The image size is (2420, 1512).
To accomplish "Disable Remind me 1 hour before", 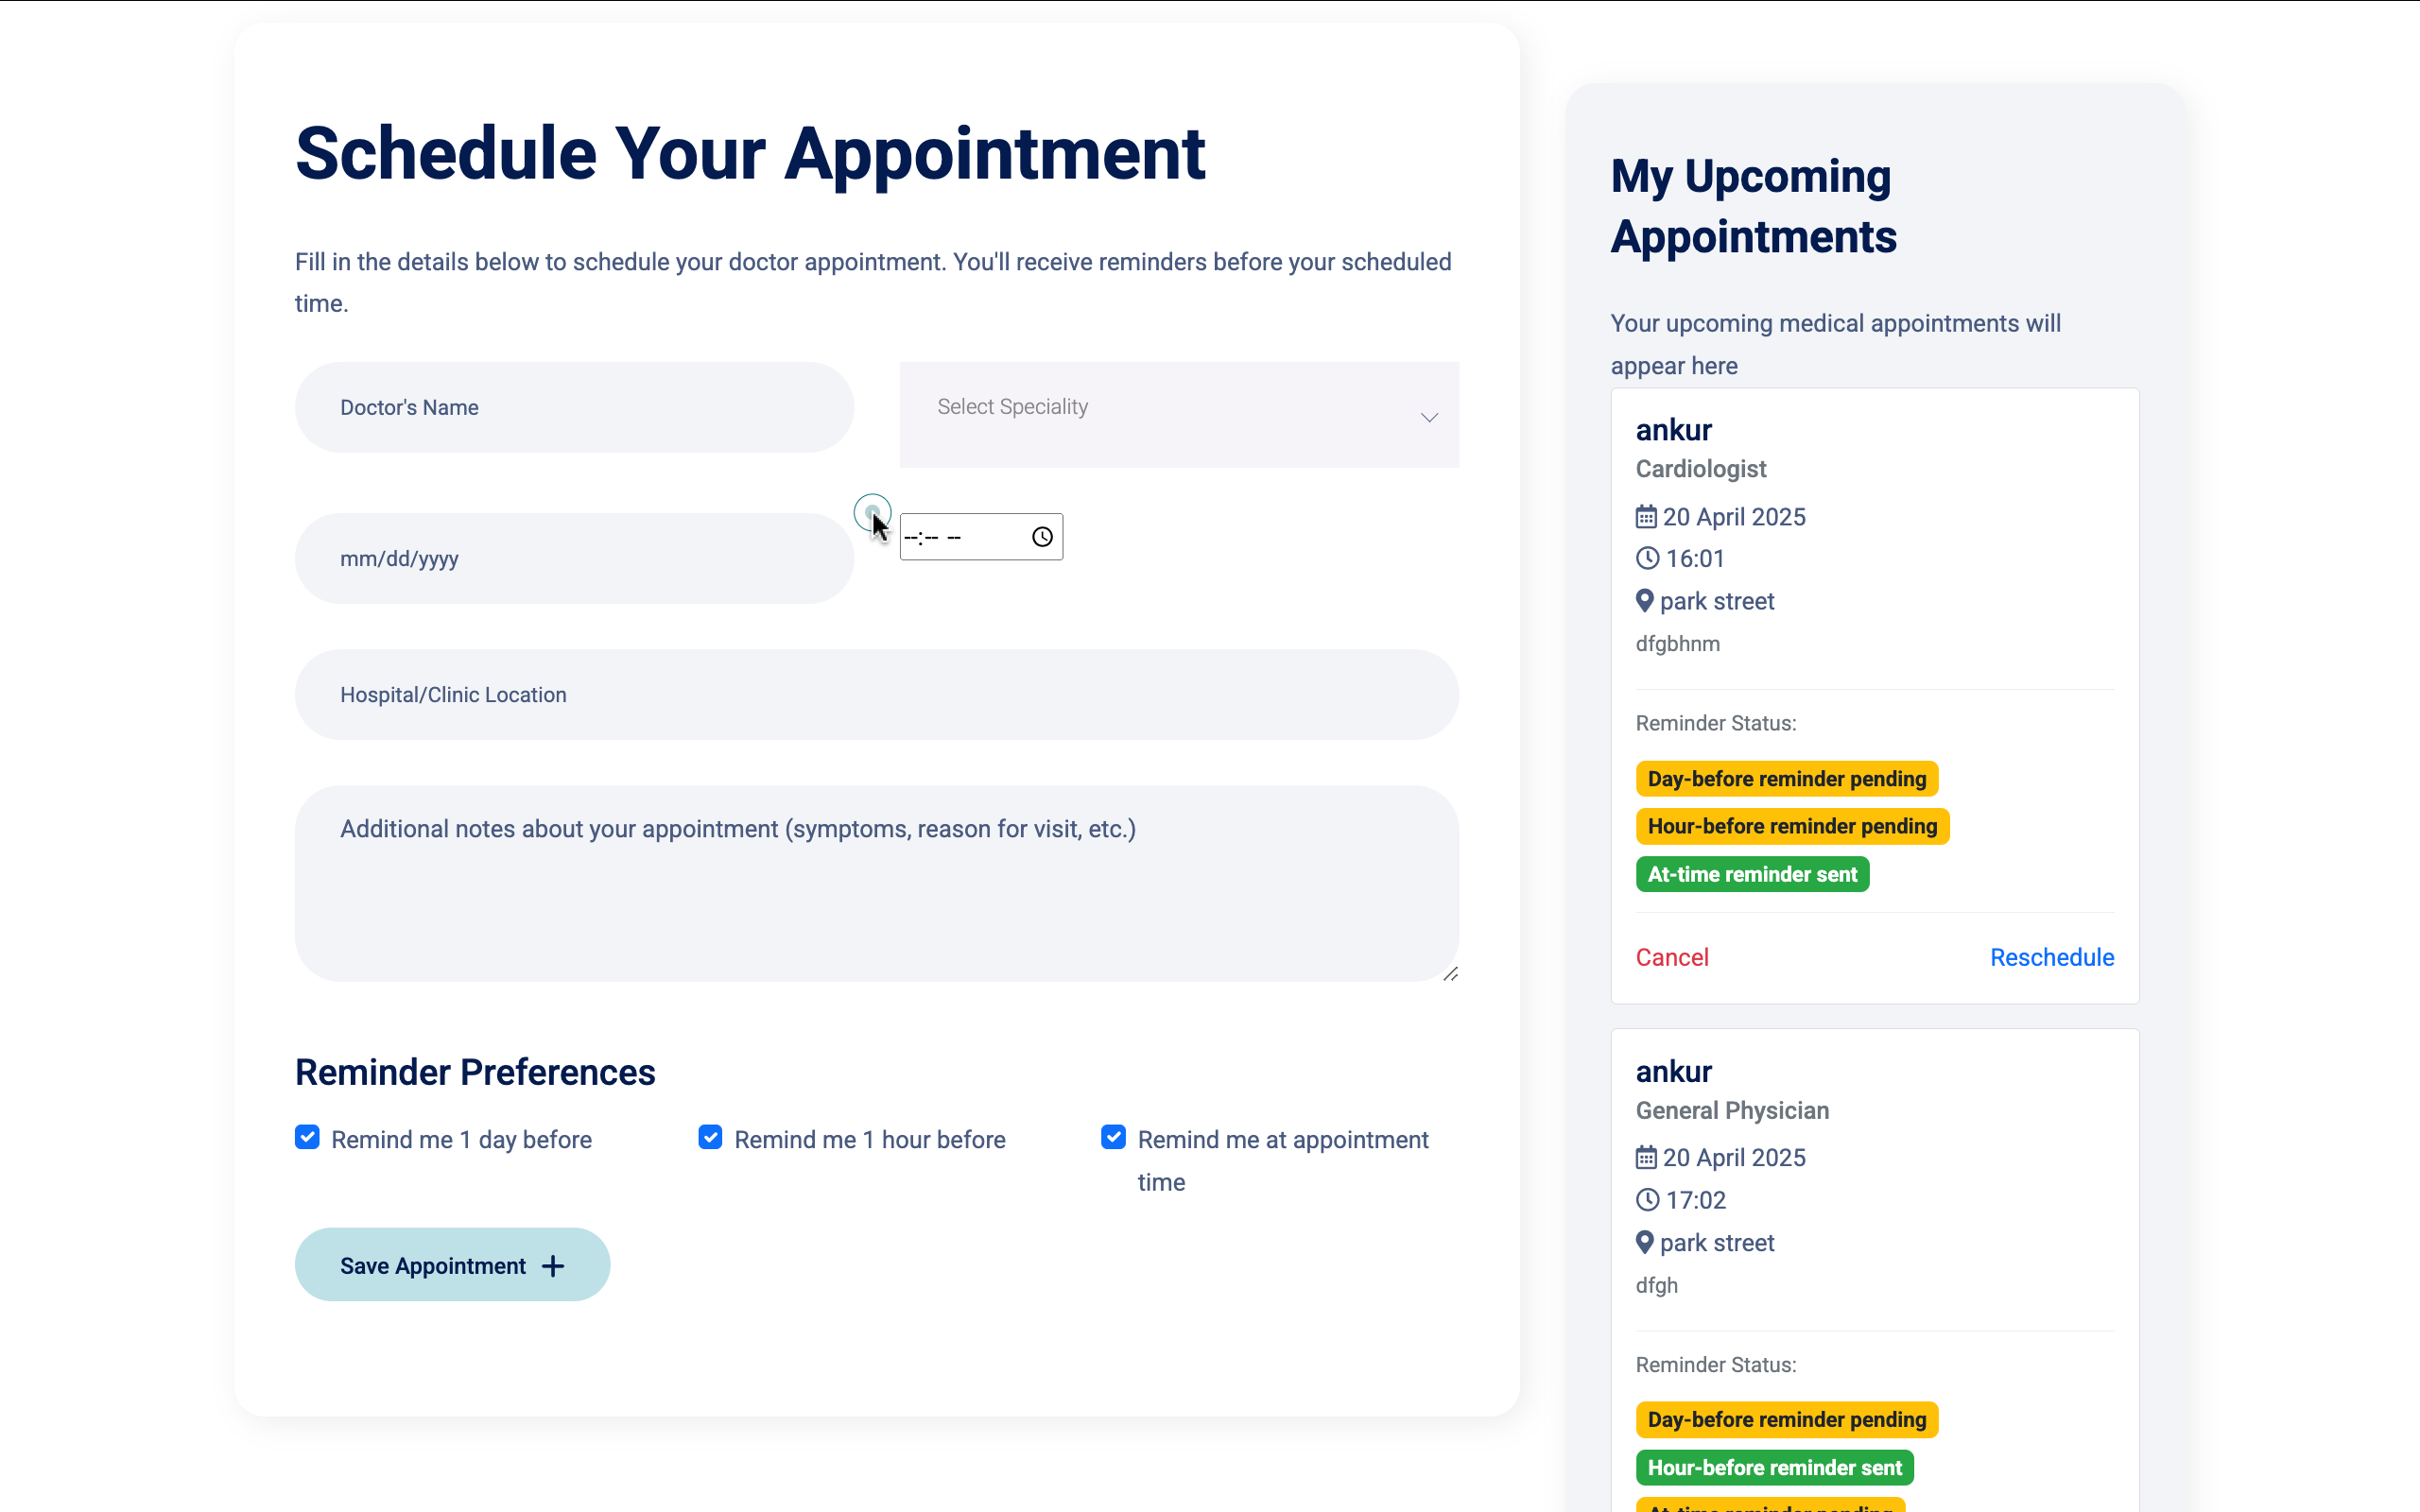I will (x=710, y=1137).
